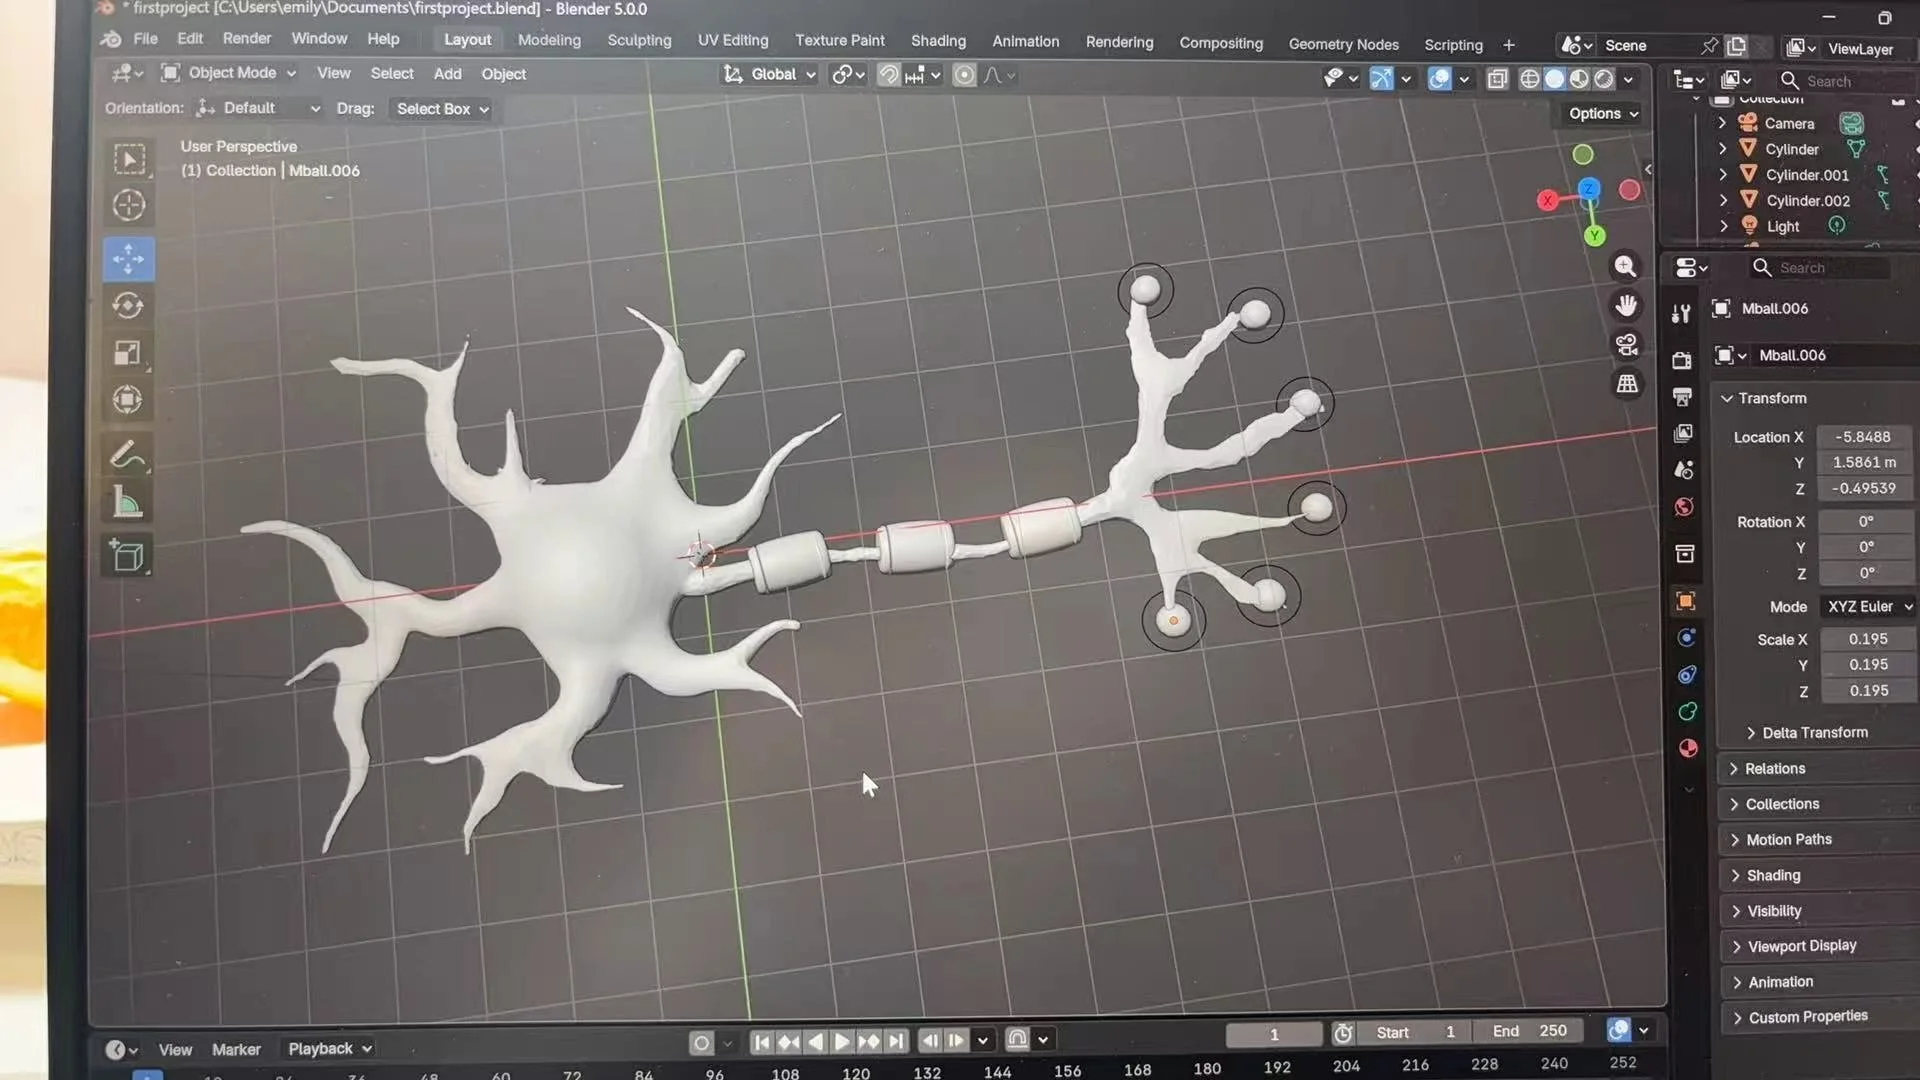Activate the Measure tool
This screenshot has height=1080, width=1920.
tap(129, 503)
